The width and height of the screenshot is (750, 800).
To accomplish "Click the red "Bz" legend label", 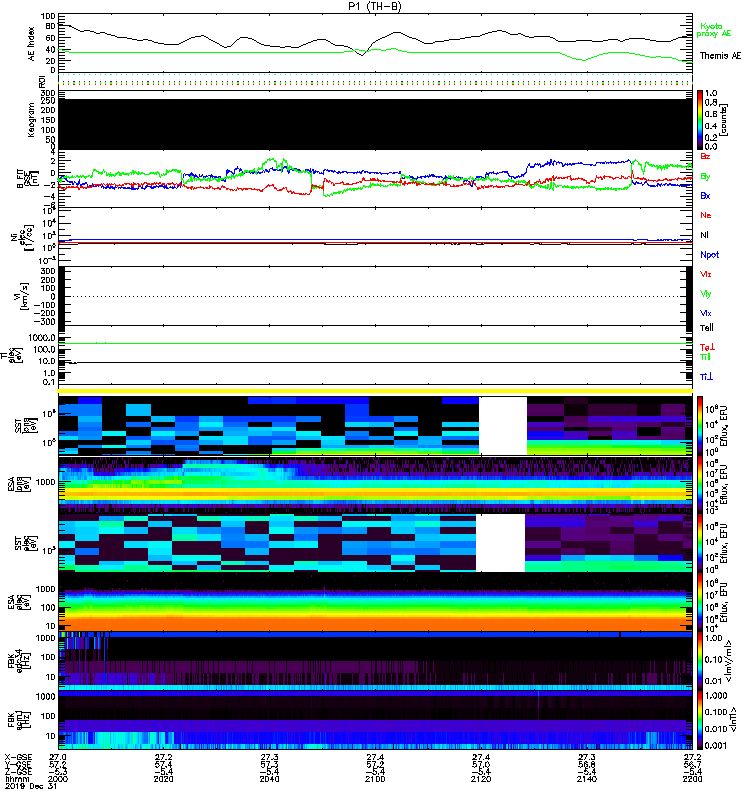I will tap(705, 157).
